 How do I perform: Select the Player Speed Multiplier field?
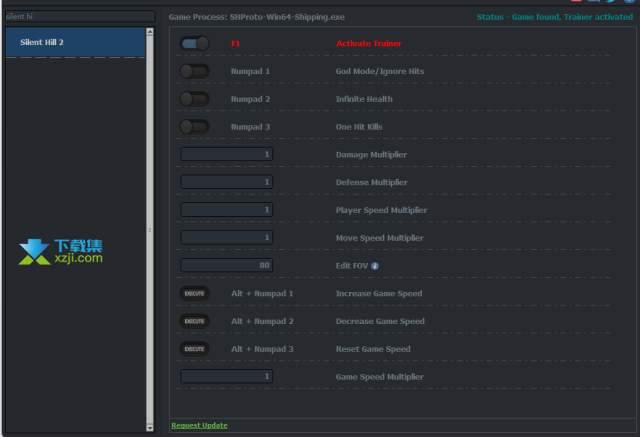point(227,210)
